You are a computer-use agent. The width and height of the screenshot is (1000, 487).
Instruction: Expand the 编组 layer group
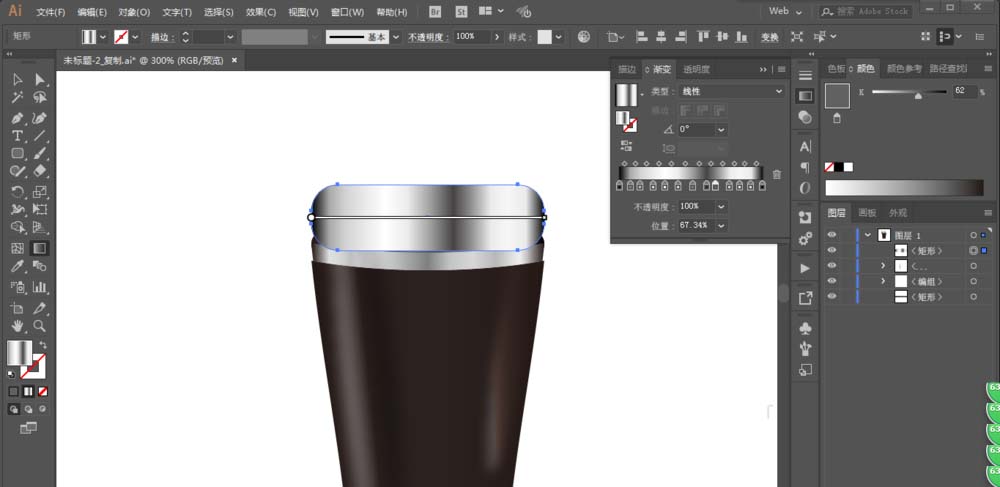point(882,282)
